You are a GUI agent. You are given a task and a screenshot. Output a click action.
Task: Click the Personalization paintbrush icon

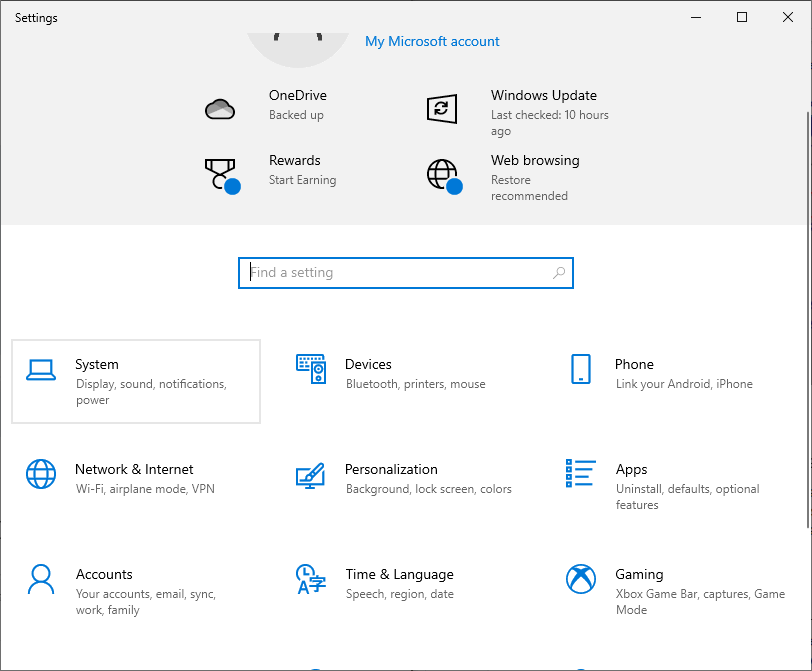tap(311, 474)
